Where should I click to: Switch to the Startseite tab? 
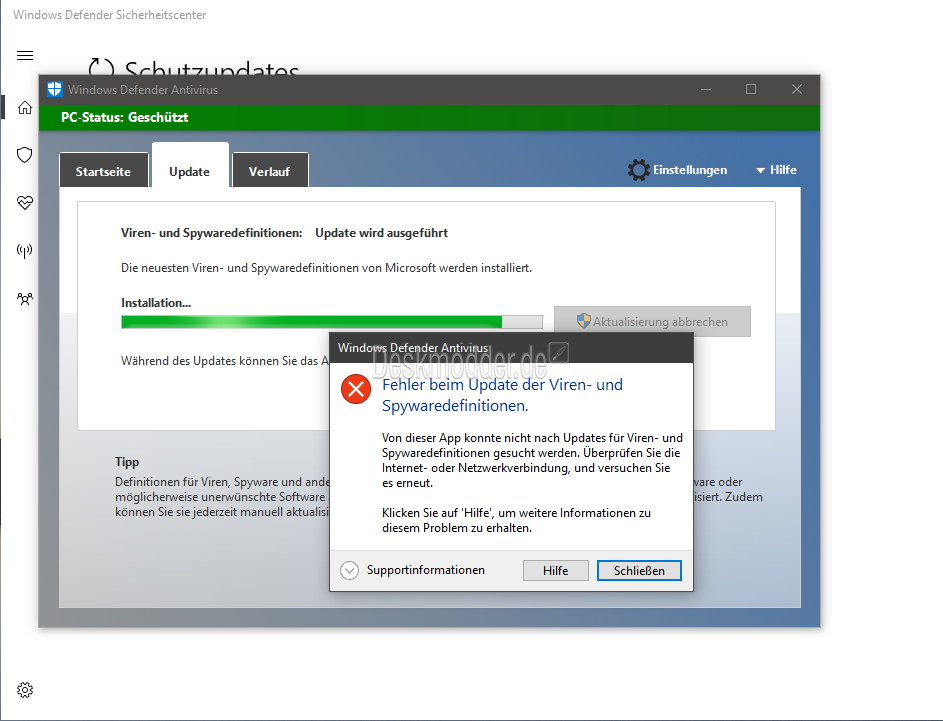[103, 171]
